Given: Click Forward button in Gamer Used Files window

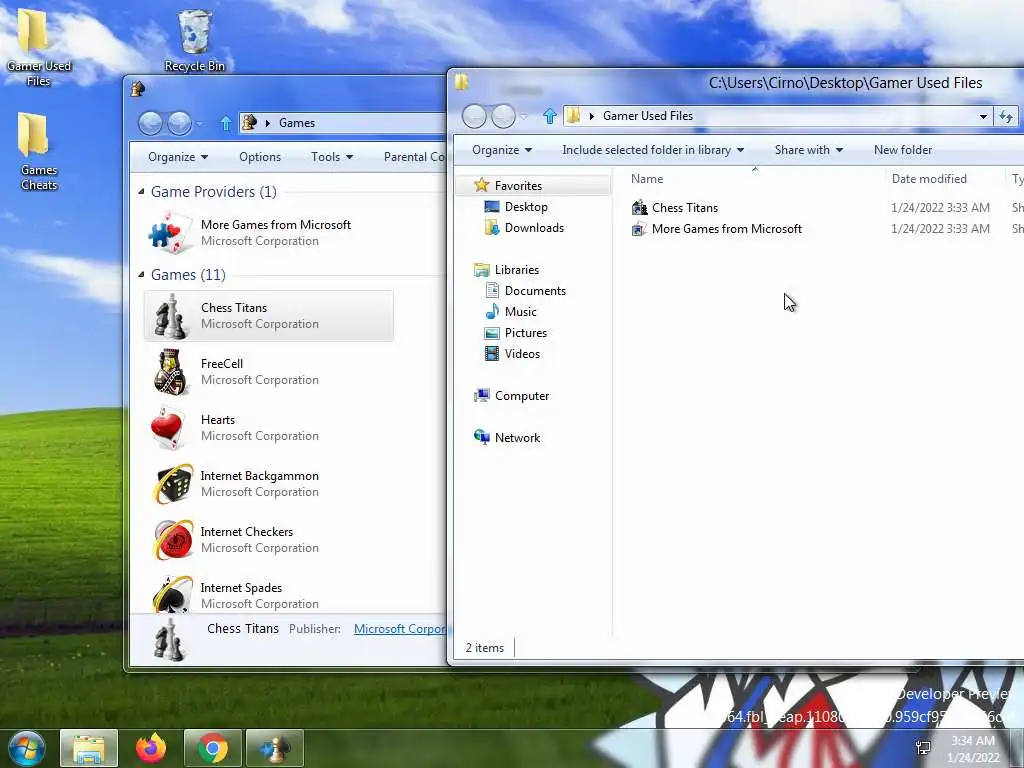Looking at the screenshot, I should 503,116.
